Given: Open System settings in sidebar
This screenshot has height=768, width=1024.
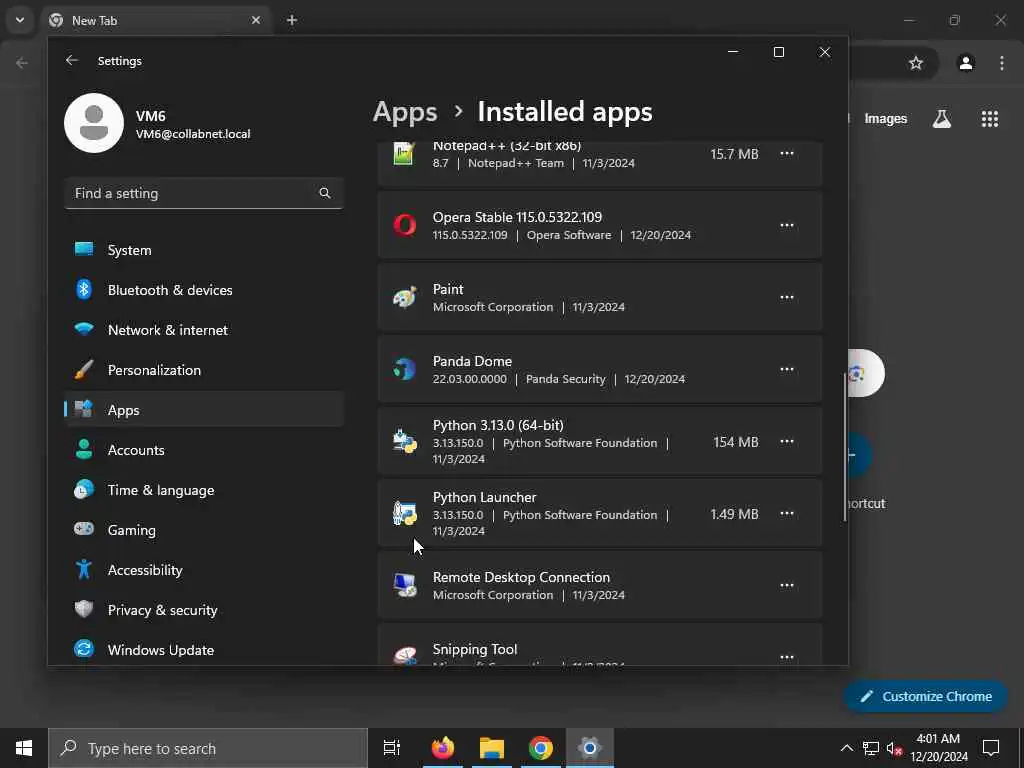Looking at the screenshot, I should [204, 250].
